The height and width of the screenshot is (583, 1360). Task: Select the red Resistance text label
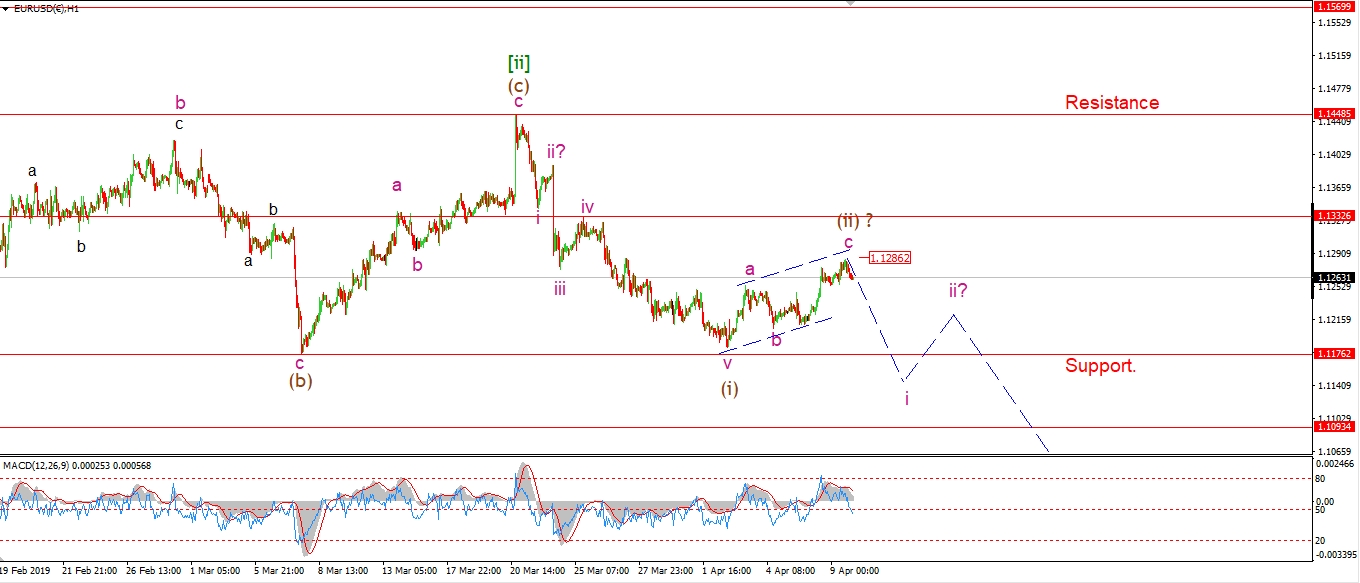[x=1111, y=103]
